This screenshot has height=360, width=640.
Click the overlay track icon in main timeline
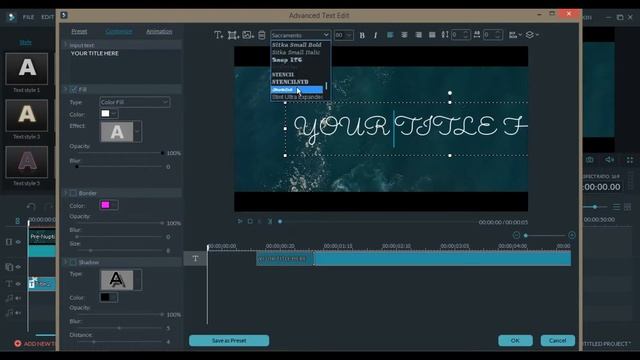[x=9, y=267]
